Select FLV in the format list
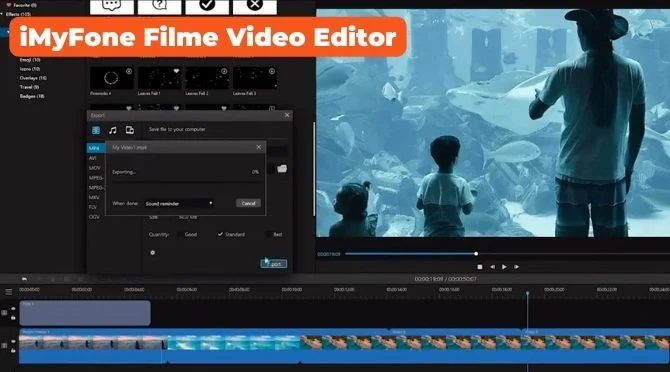 coord(93,207)
